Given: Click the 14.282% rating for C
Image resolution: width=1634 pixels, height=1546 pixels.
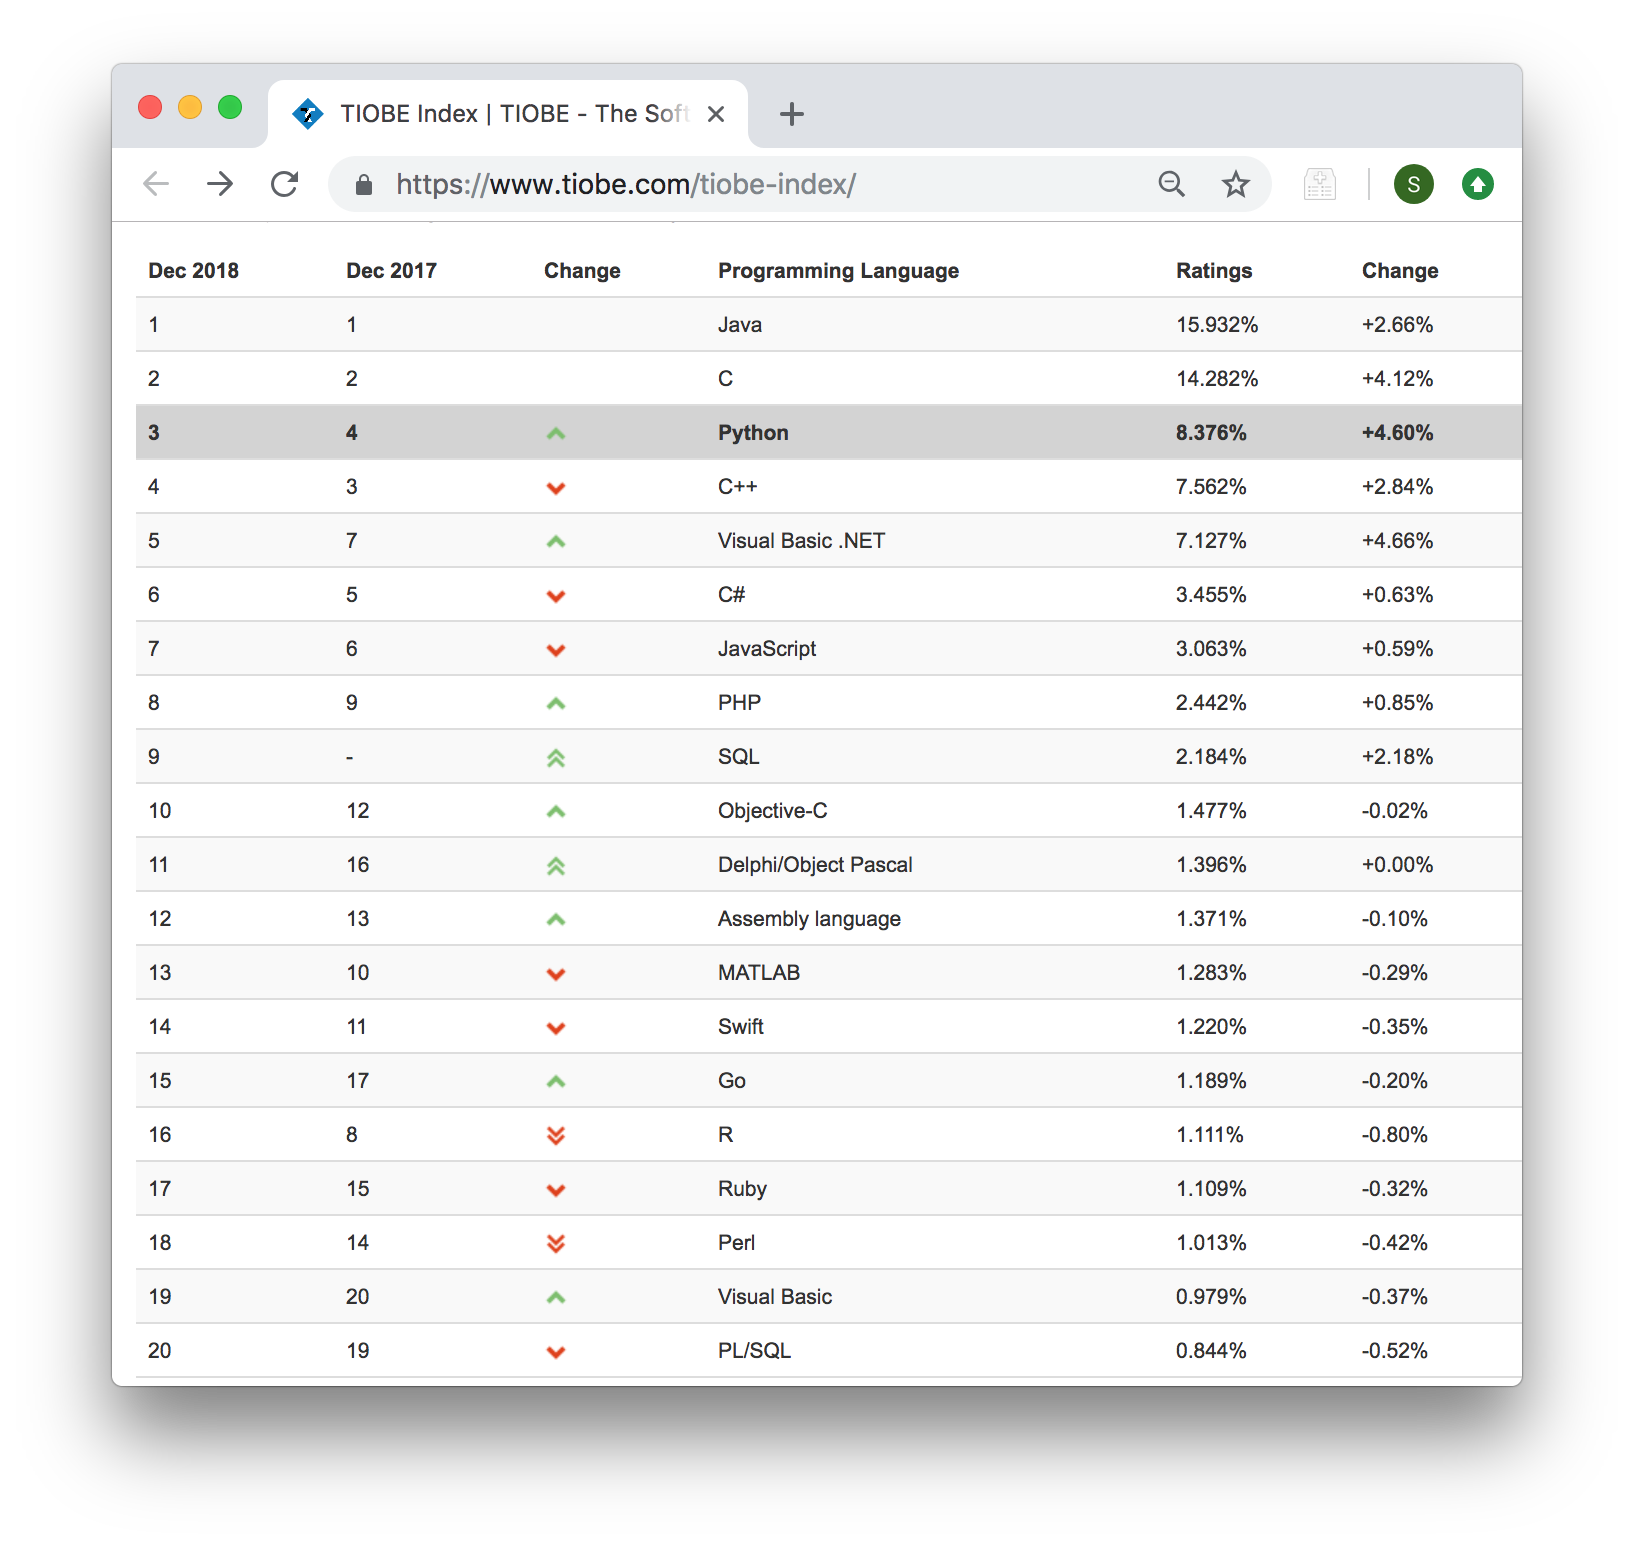Looking at the screenshot, I should point(1217,379).
